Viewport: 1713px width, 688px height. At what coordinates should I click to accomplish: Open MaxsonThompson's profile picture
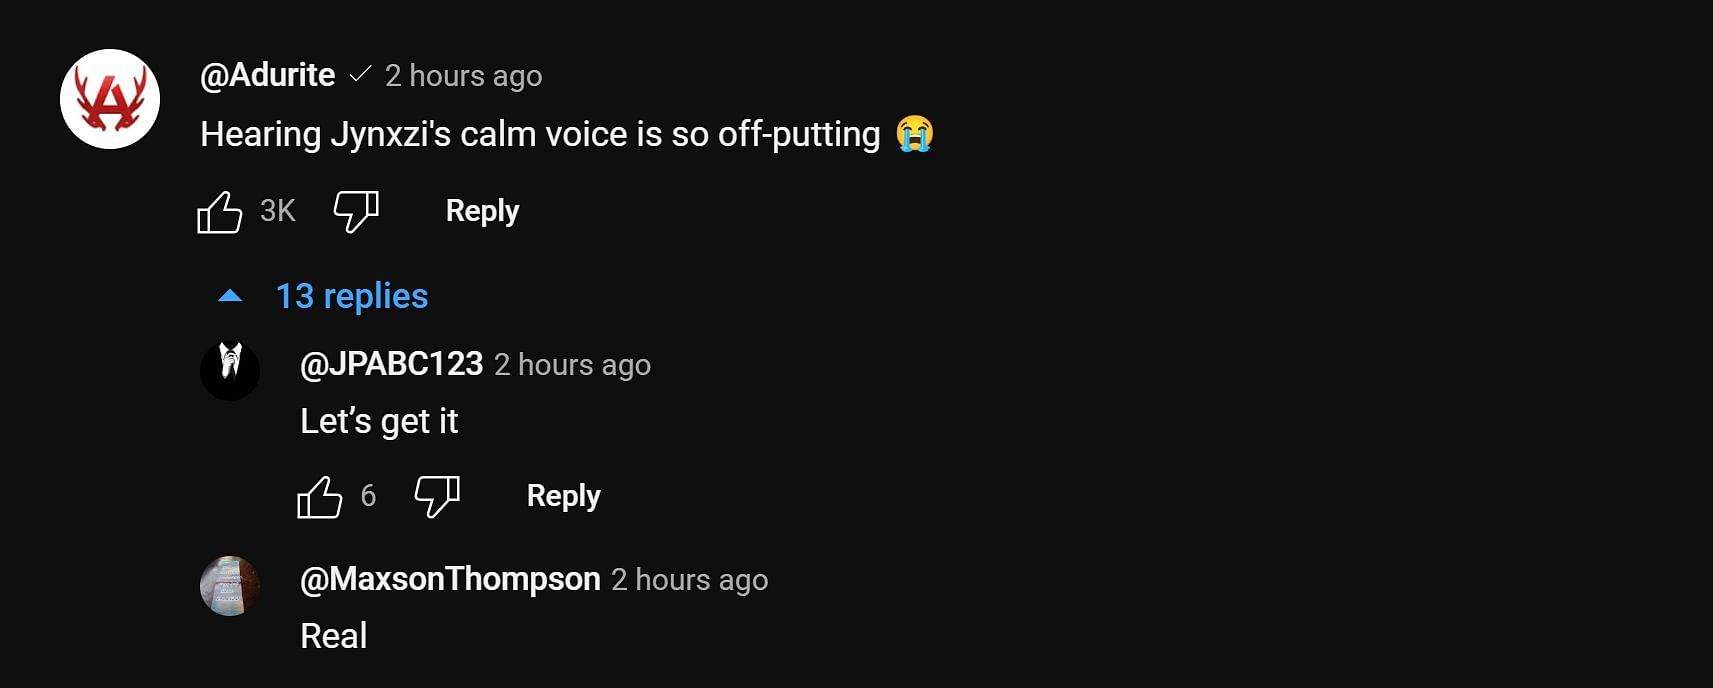pyautogui.click(x=230, y=586)
